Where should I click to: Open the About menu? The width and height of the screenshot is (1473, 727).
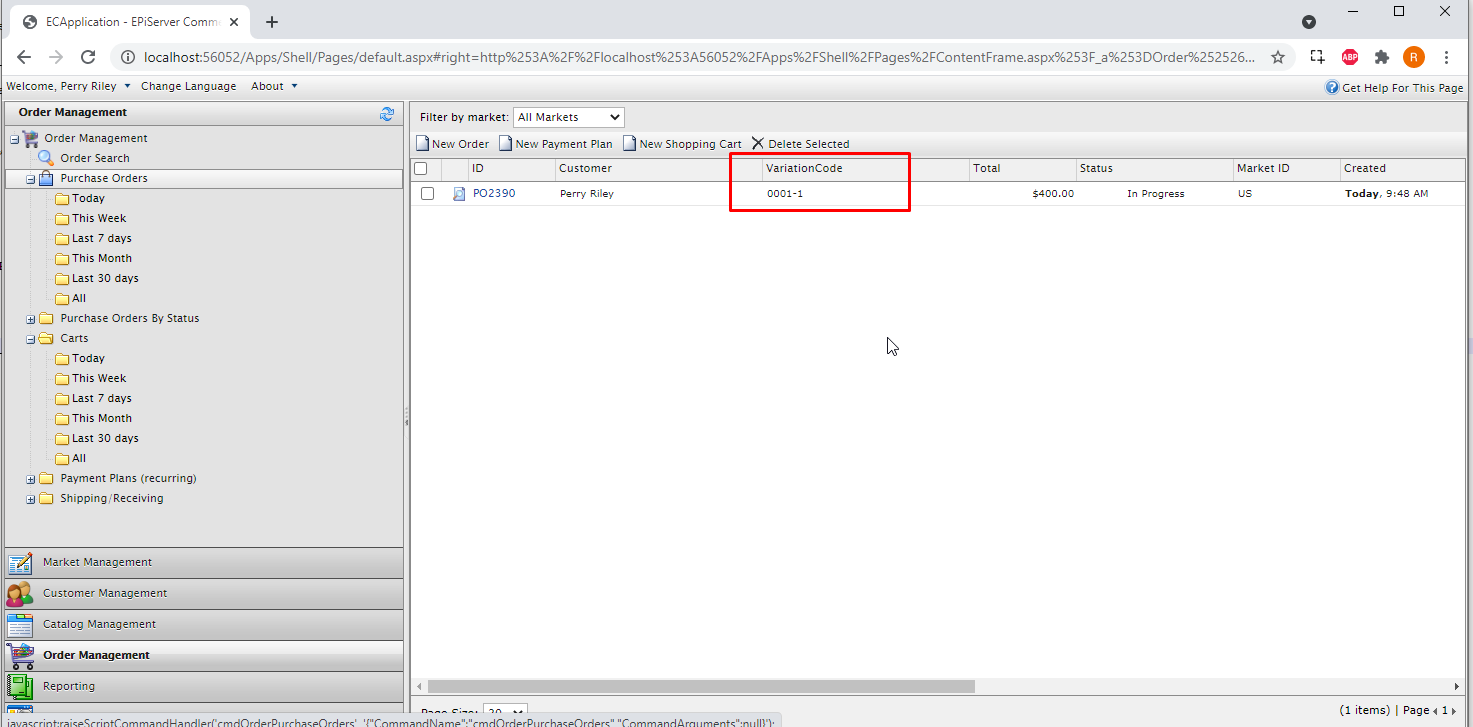click(x=273, y=86)
